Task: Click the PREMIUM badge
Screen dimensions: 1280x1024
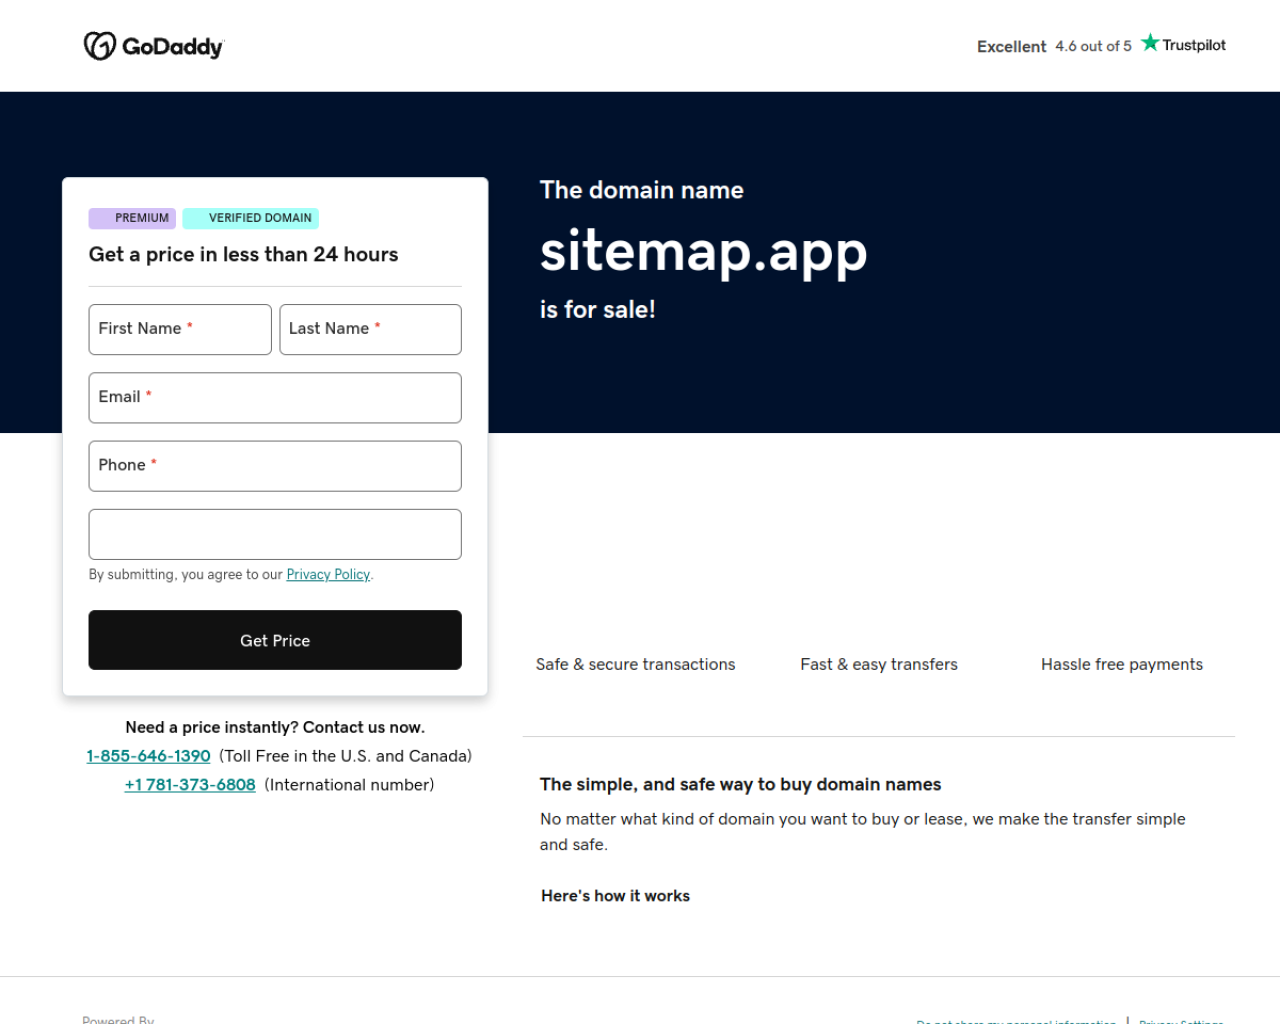Action: pos(132,218)
